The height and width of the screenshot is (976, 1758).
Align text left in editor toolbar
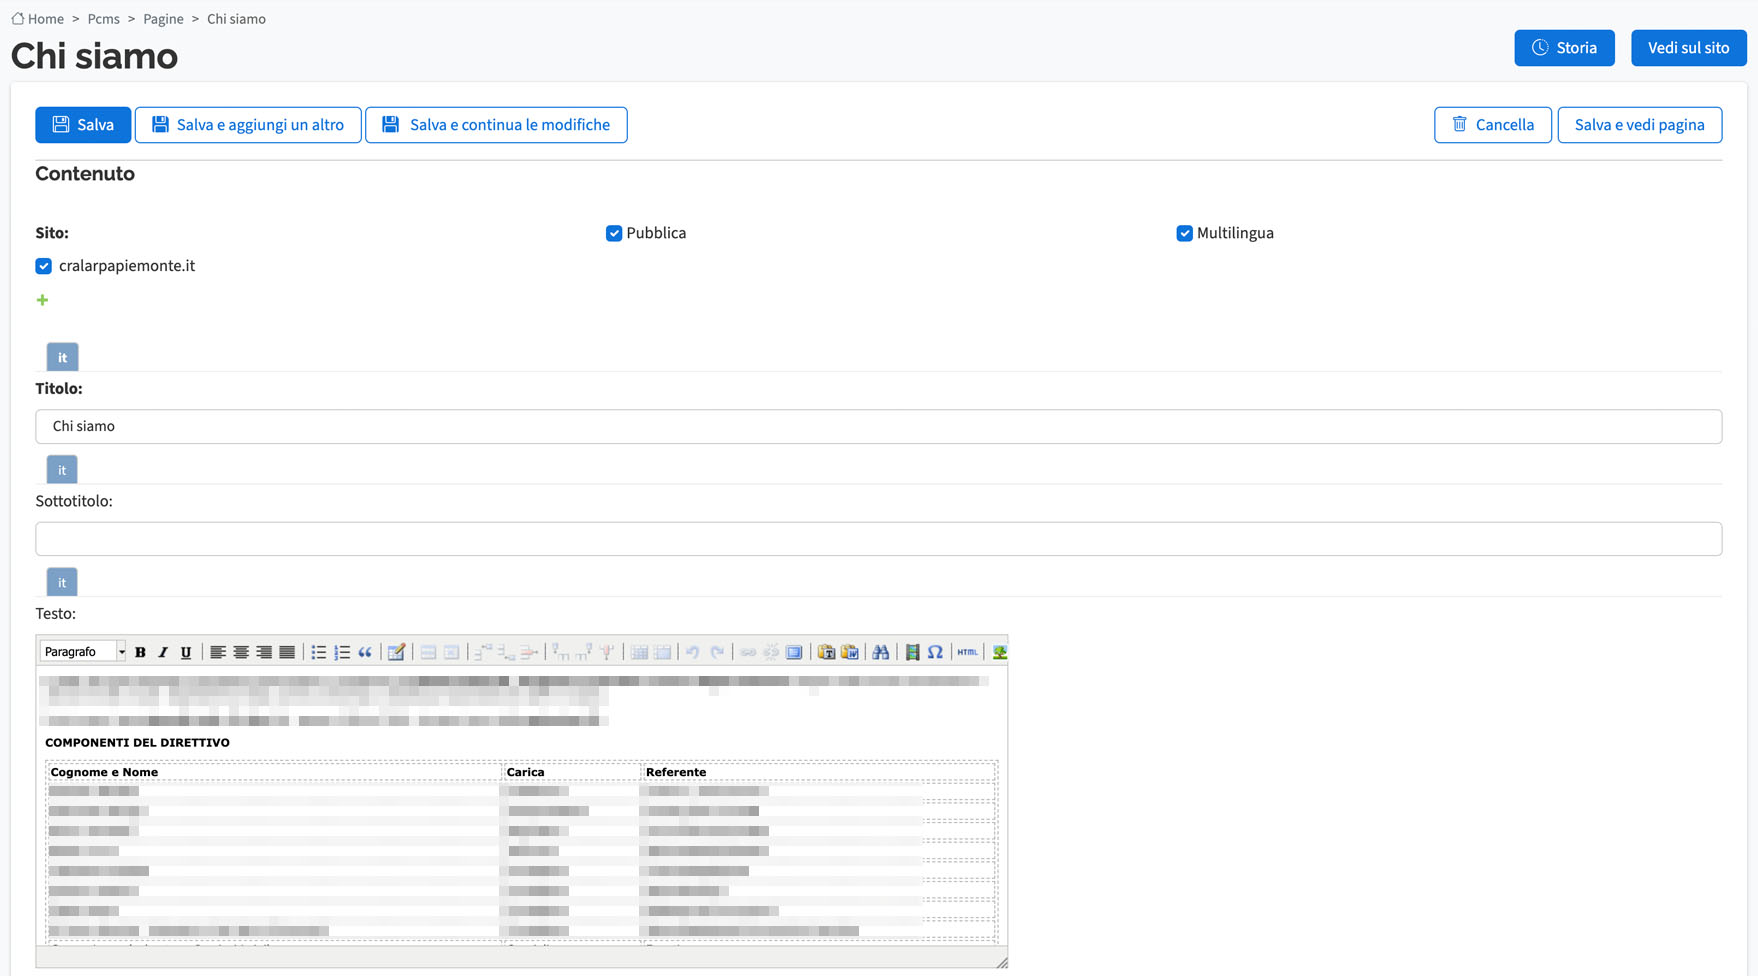[217, 652]
